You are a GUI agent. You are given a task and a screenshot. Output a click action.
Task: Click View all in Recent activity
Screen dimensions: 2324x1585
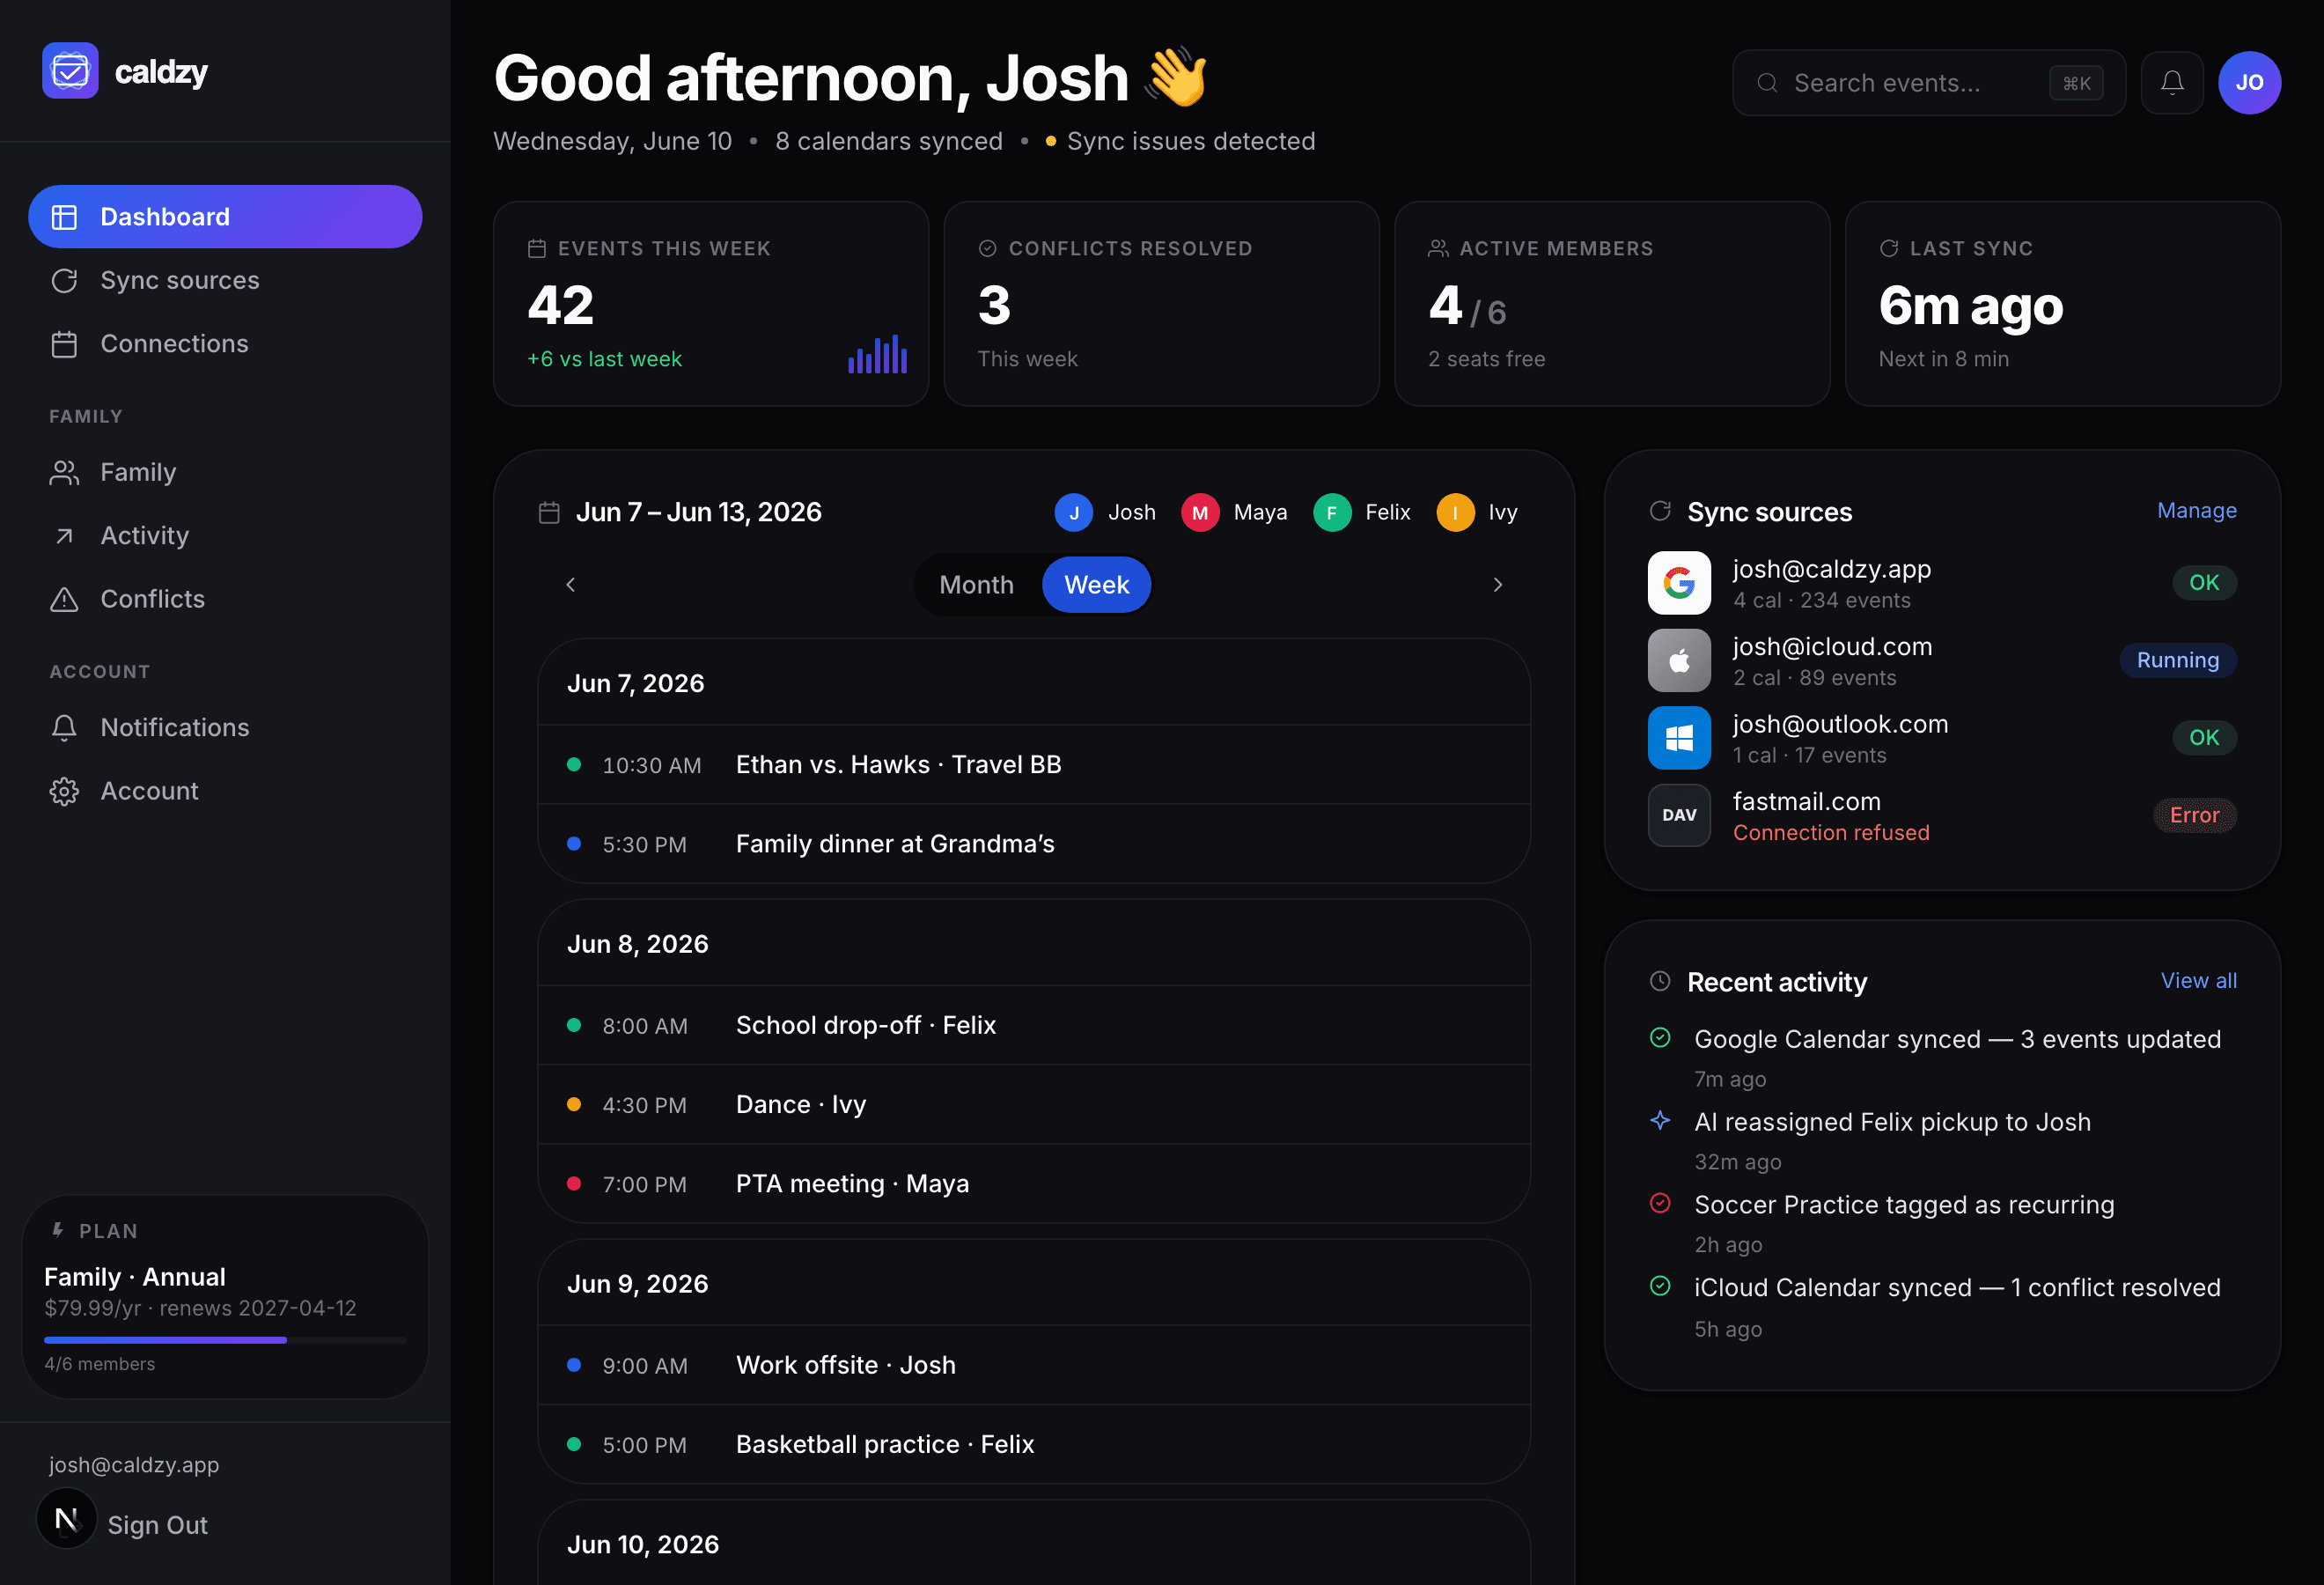click(2198, 981)
